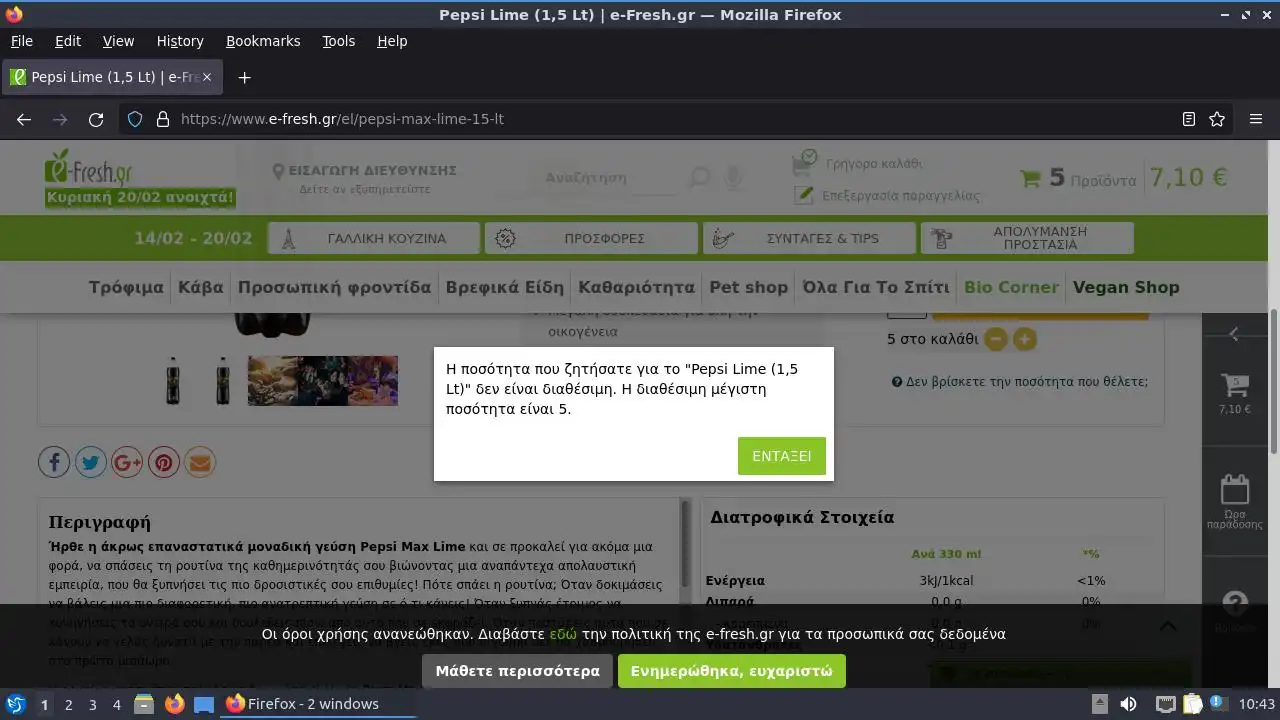The image size is (1280, 720).
Task: Click ΕΙΣΑΓΩΓΗ ΔΙΕΥΘΥΝΣΗΣ location pin
Action: click(279, 171)
